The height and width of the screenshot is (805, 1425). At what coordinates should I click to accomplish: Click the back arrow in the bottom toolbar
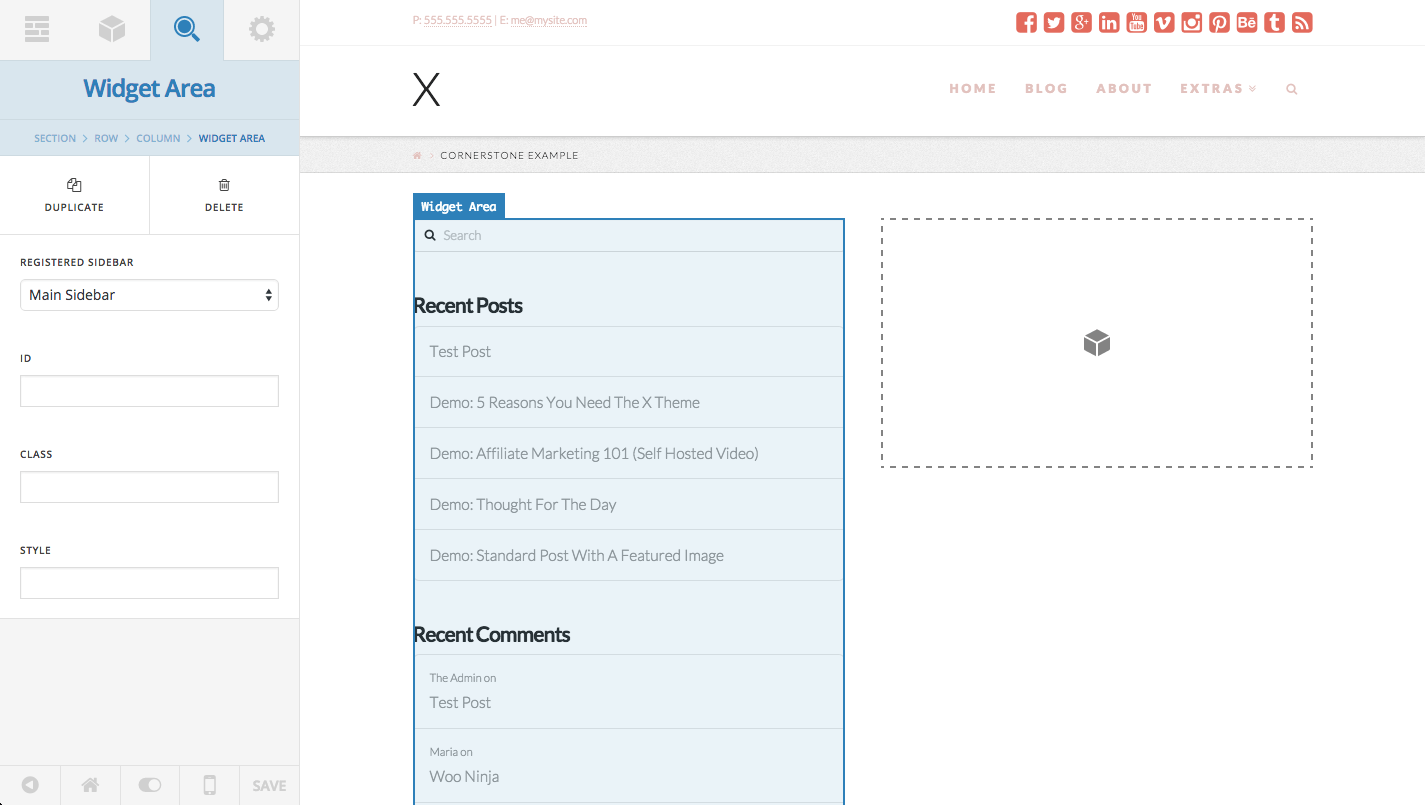pyautogui.click(x=29, y=785)
